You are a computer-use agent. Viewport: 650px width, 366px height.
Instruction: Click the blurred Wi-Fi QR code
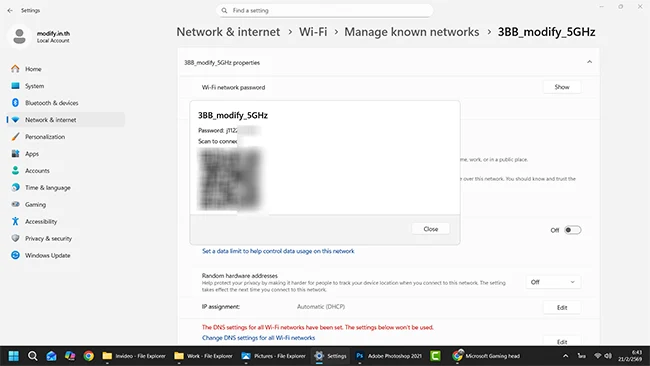pyautogui.click(x=230, y=179)
